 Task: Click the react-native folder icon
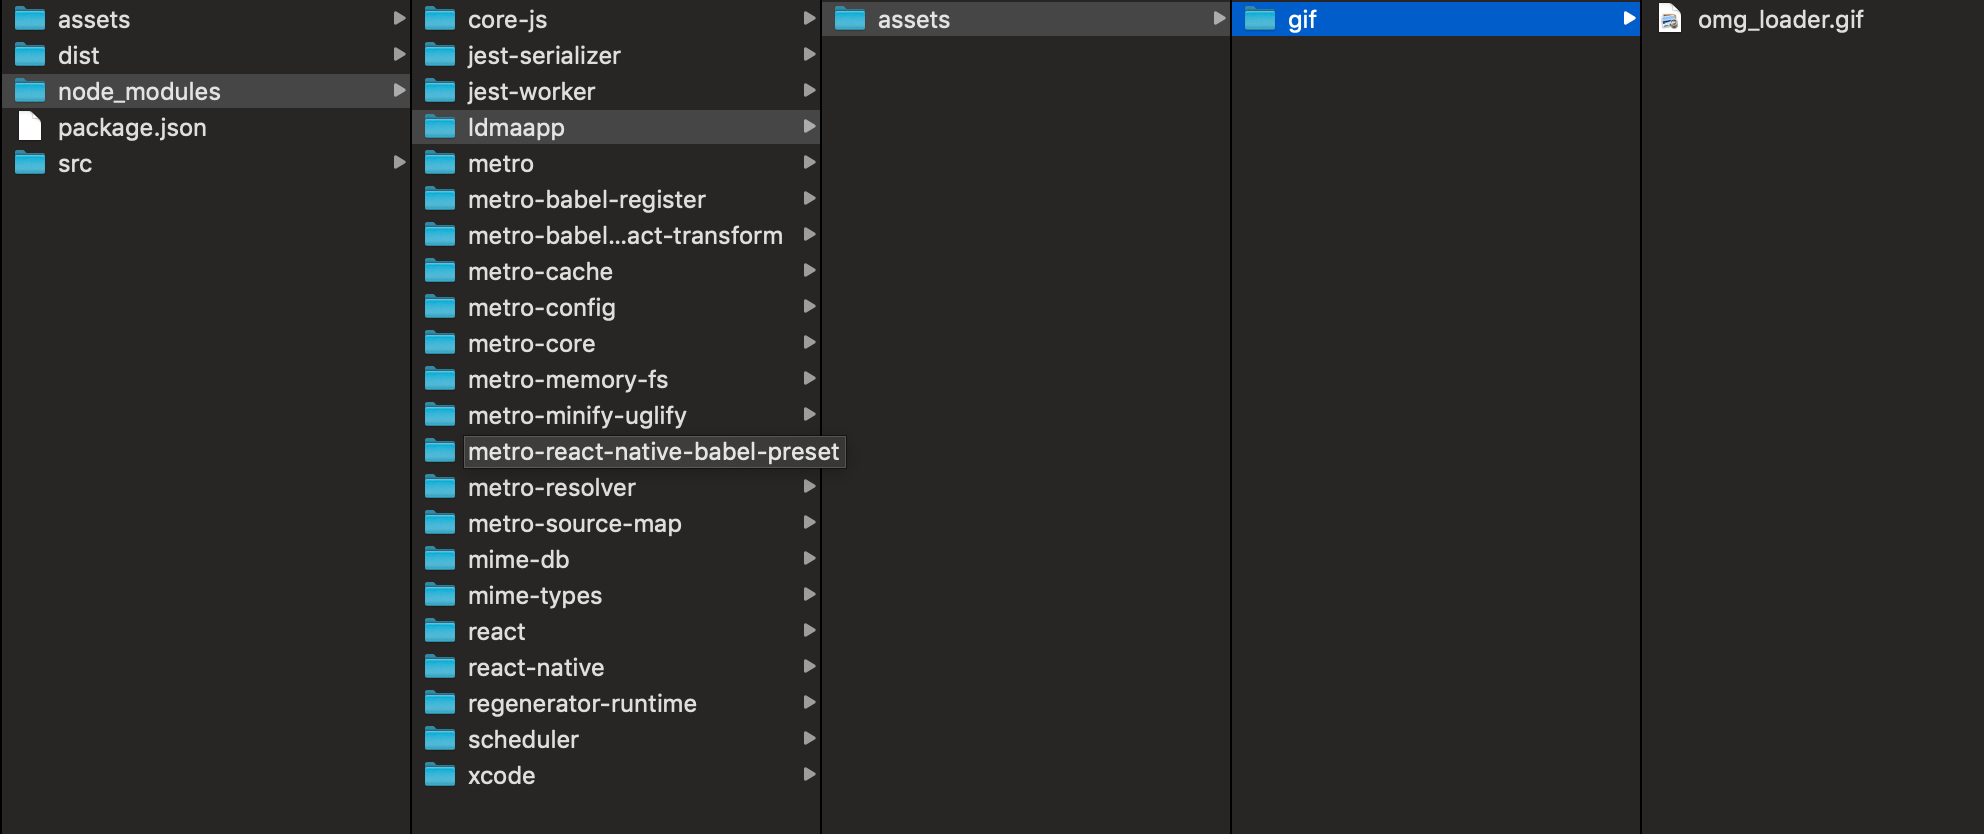coord(440,667)
